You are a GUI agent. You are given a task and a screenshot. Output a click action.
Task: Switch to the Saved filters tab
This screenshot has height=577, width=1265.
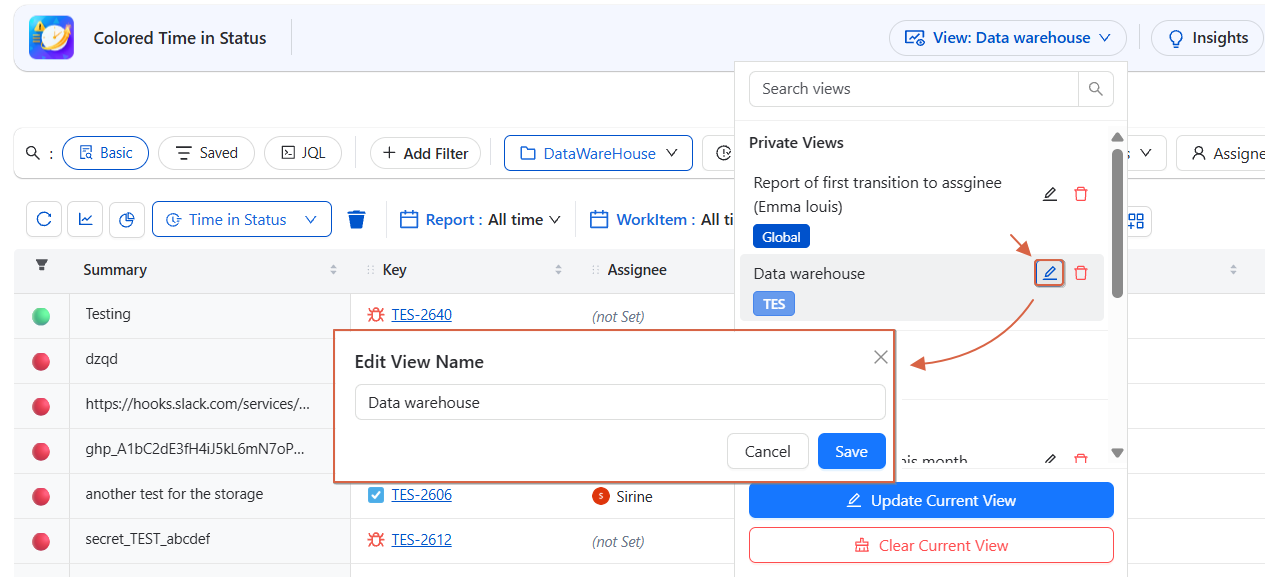(x=206, y=153)
